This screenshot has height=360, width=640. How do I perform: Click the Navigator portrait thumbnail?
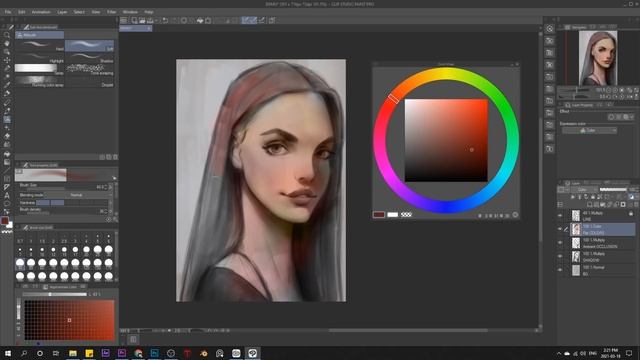pyautogui.click(x=598, y=58)
